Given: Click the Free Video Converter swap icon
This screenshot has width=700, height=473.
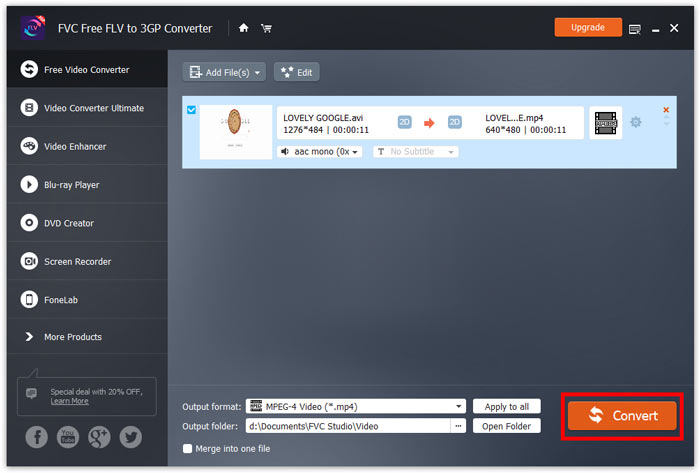Looking at the screenshot, I should [x=29, y=69].
